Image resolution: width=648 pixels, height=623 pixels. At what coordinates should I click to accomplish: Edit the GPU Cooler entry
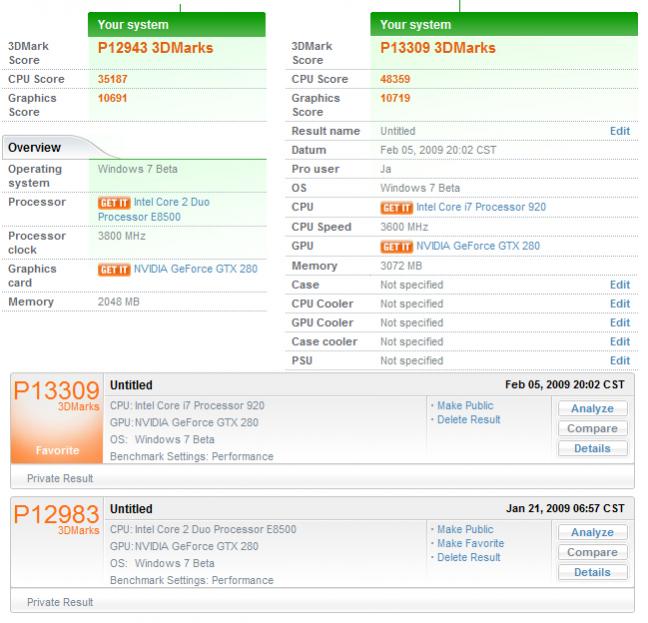tap(619, 323)
